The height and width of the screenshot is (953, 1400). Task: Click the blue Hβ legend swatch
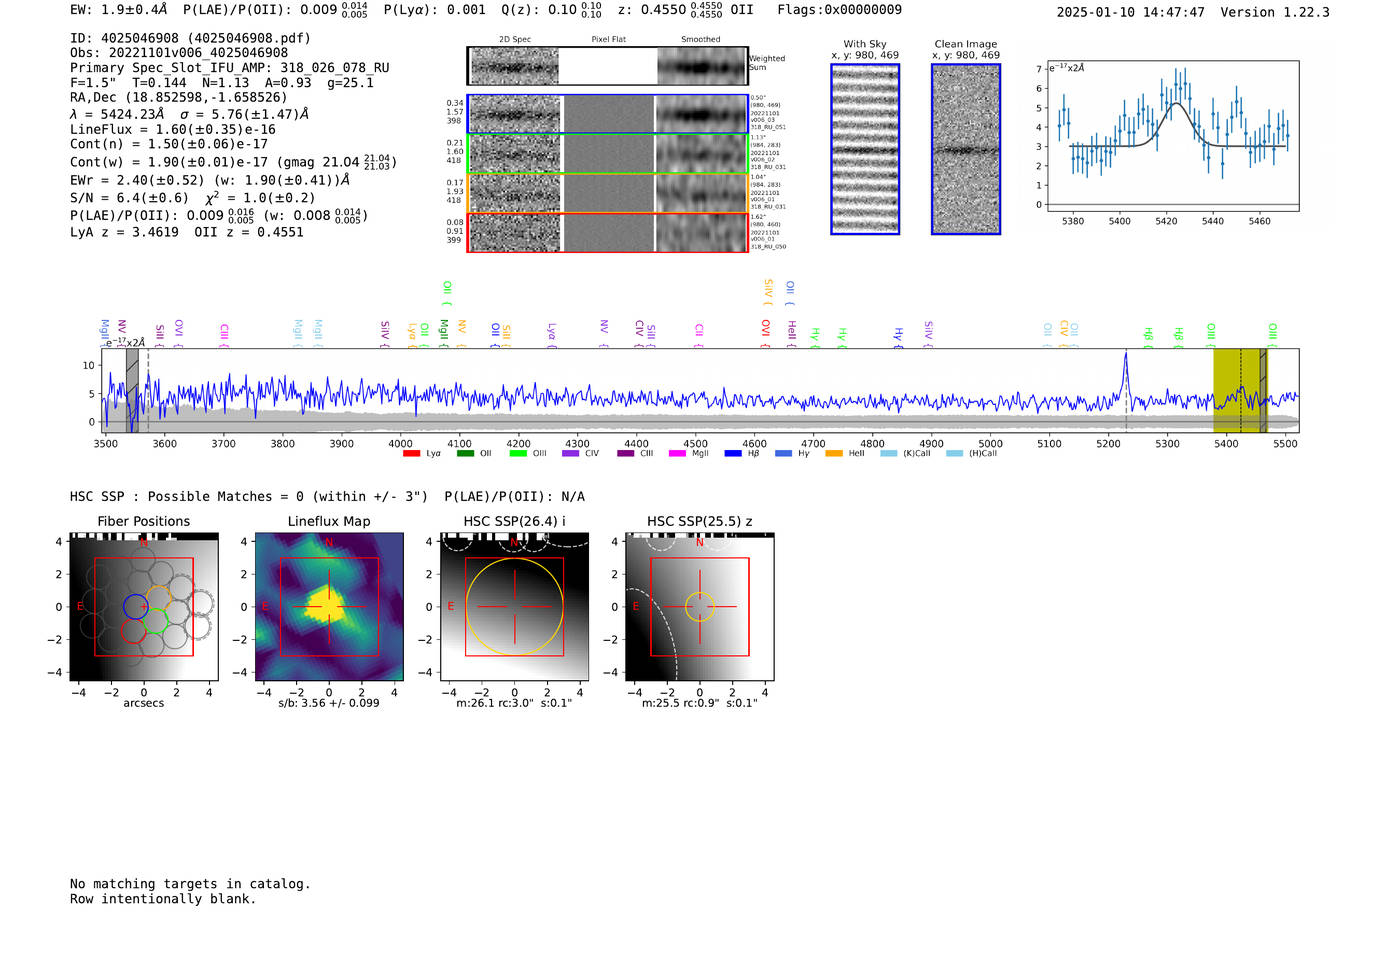(x=733, y=453)
